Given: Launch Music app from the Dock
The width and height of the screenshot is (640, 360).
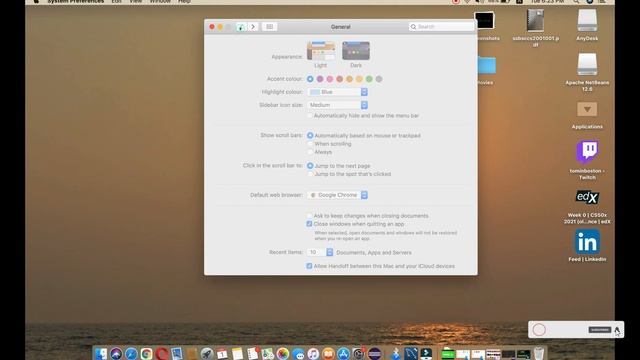Looking at the screenshot, I should [313, 353].
